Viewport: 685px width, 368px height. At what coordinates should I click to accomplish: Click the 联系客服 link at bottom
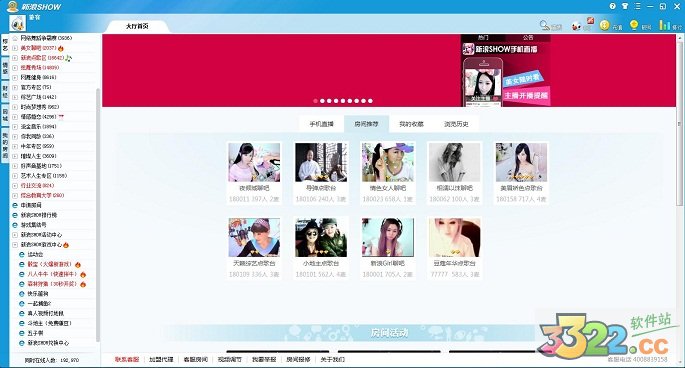point(127,359)
